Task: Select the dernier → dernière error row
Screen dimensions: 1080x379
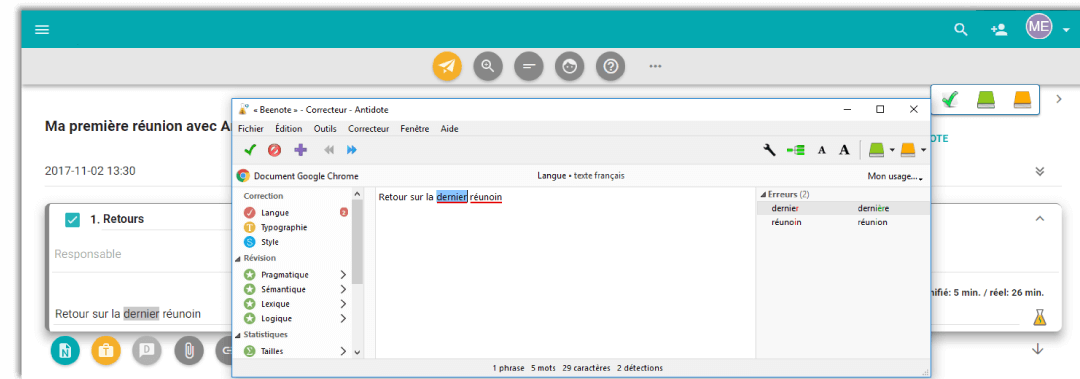Action: 843,207
